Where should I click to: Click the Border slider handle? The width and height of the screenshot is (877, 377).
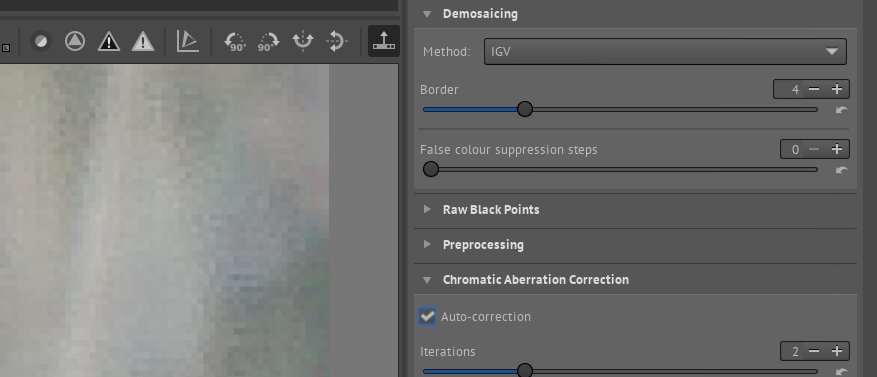pyautogui.click(x=525, y=109)
